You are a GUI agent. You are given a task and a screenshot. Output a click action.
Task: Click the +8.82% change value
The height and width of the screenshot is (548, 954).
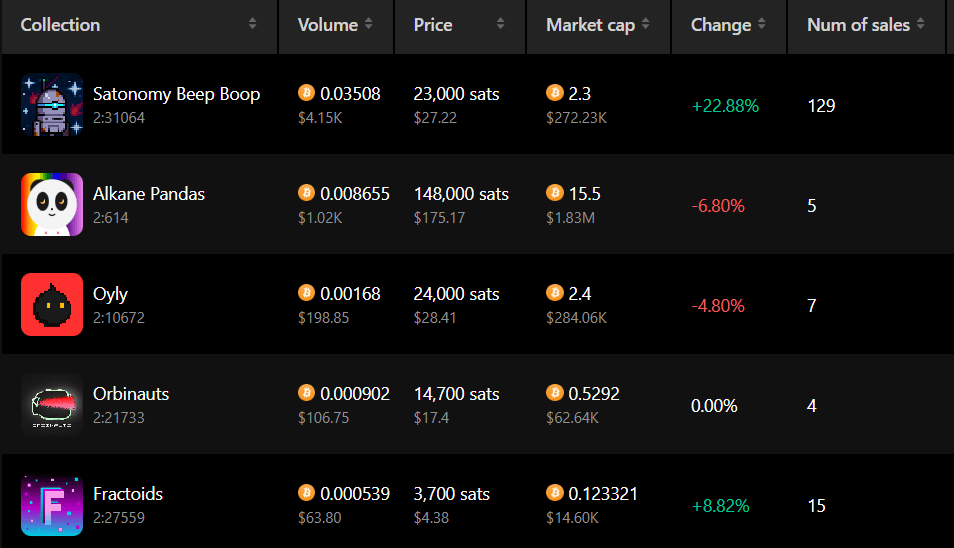(x=720, y=506)
